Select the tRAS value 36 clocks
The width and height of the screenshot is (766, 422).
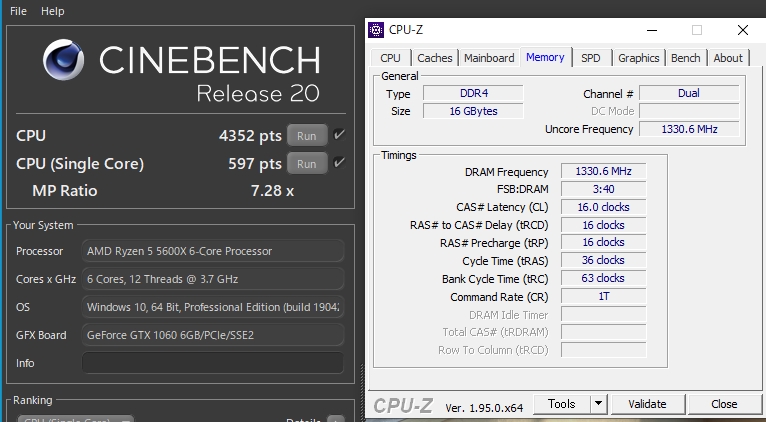click(603, 260)
